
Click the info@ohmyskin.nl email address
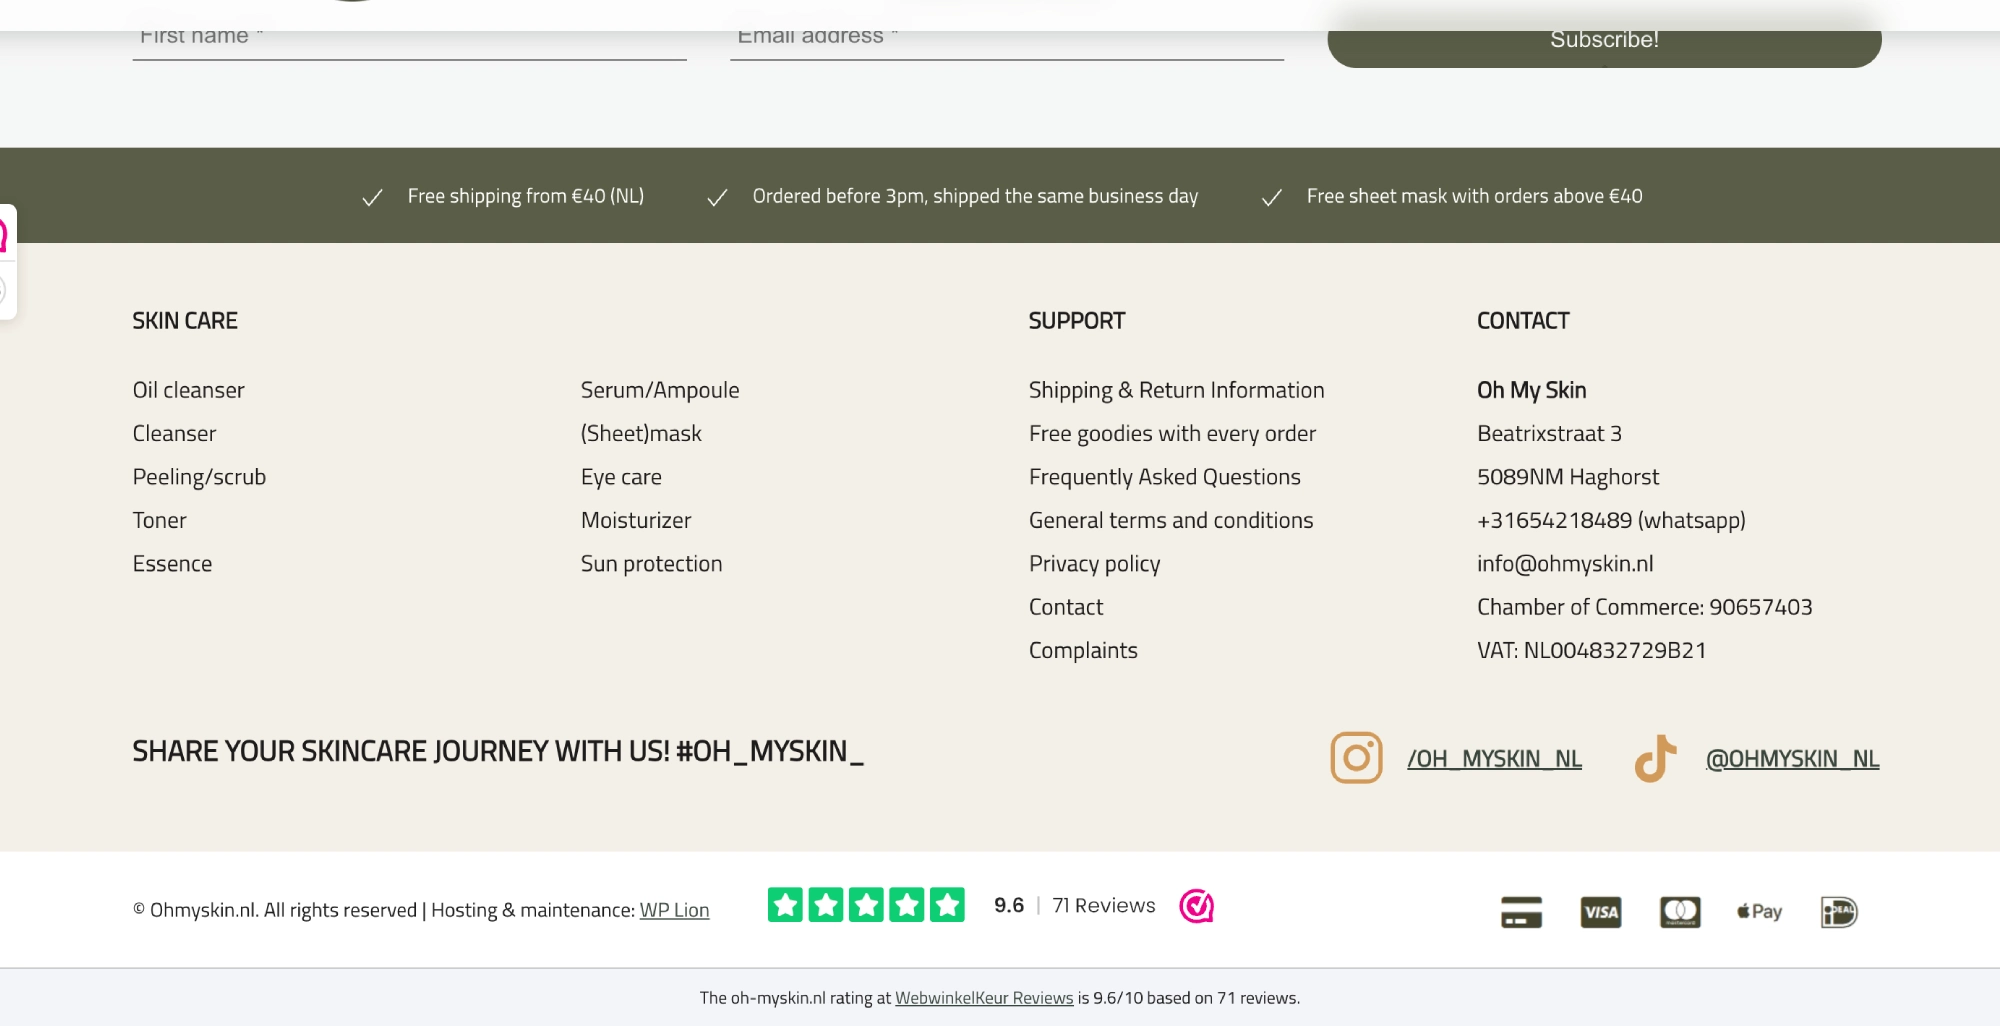pos(1565,564)
